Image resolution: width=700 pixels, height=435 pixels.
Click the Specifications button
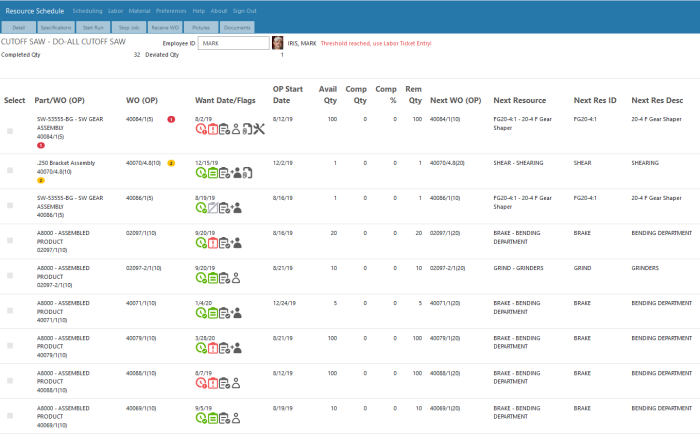coord(56,27)
